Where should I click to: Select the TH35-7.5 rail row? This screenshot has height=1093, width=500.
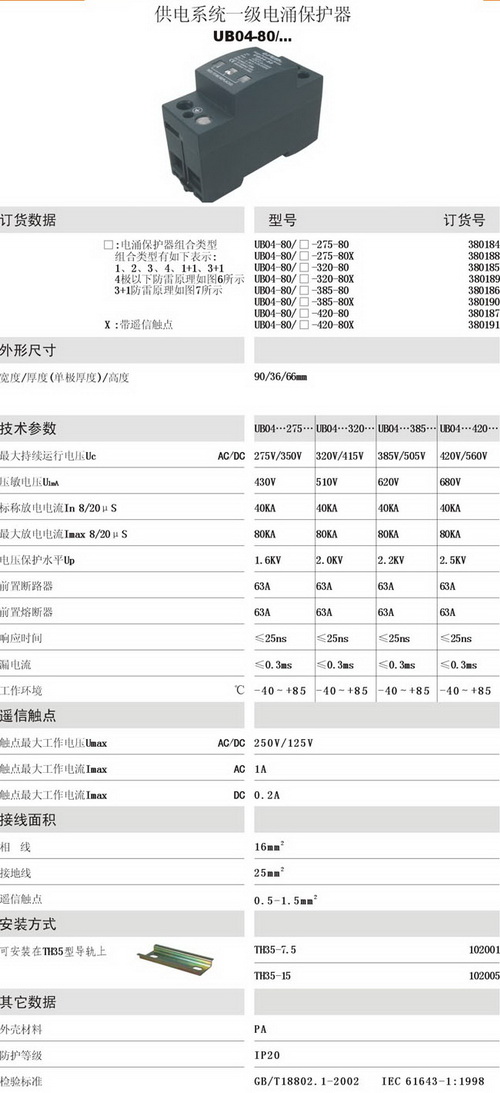(377, 950)
